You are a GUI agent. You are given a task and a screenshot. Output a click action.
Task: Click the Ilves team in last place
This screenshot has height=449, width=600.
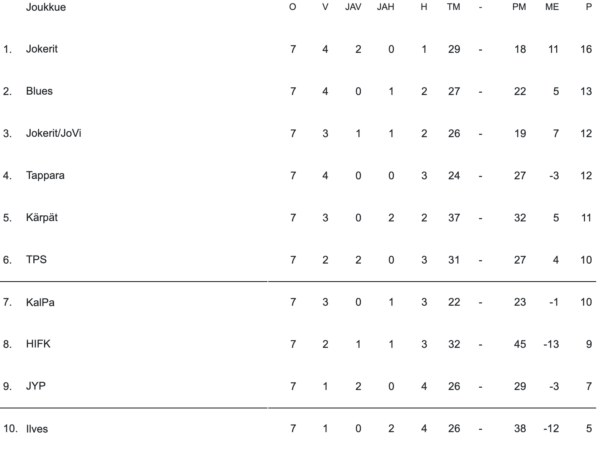37,428
